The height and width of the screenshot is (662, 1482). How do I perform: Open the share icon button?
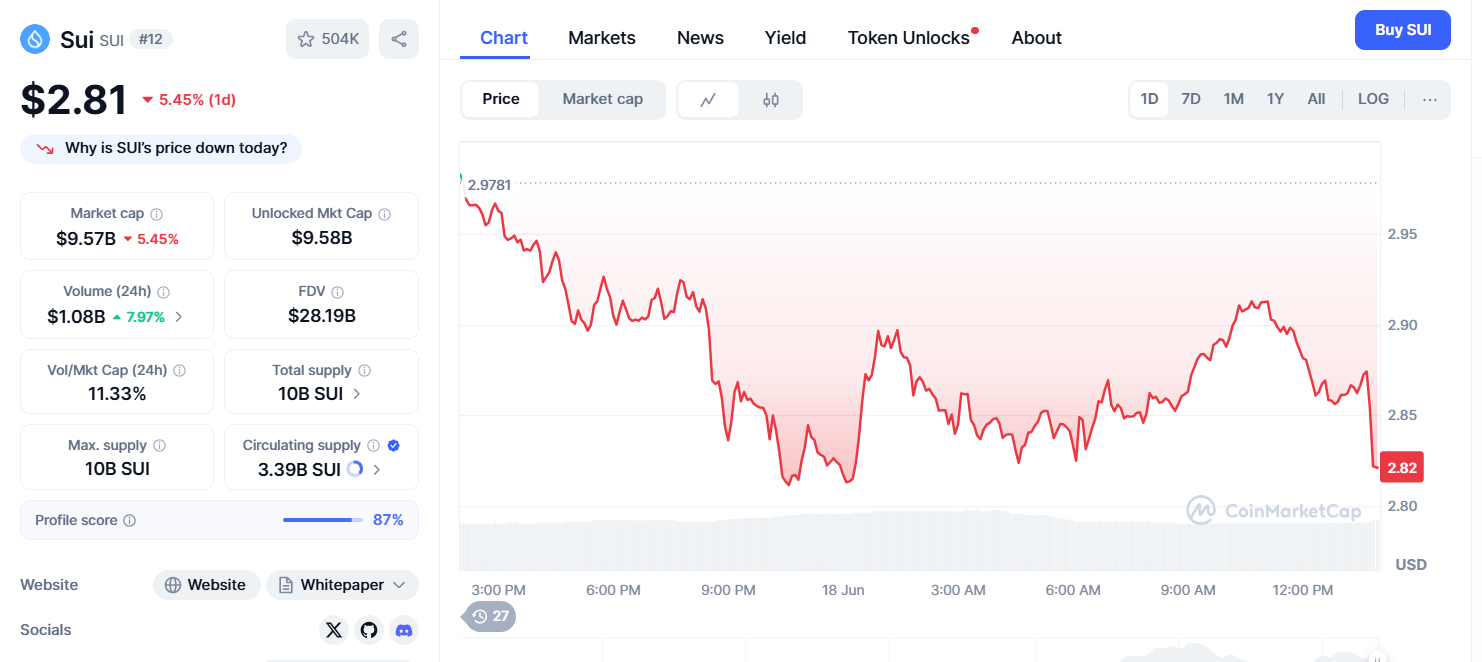tap(399, 39)
